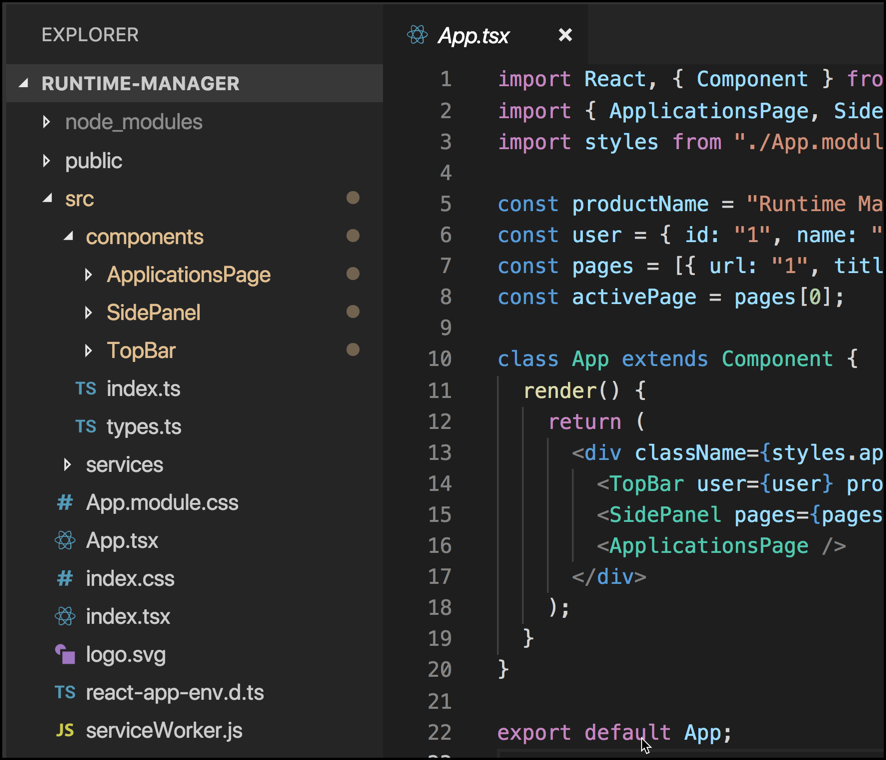The width and height of the screenshot is (886, 760).
Task: Collapse the RUNTIME-MANAGER root folder arrow
Action: (x=23, y=84)
